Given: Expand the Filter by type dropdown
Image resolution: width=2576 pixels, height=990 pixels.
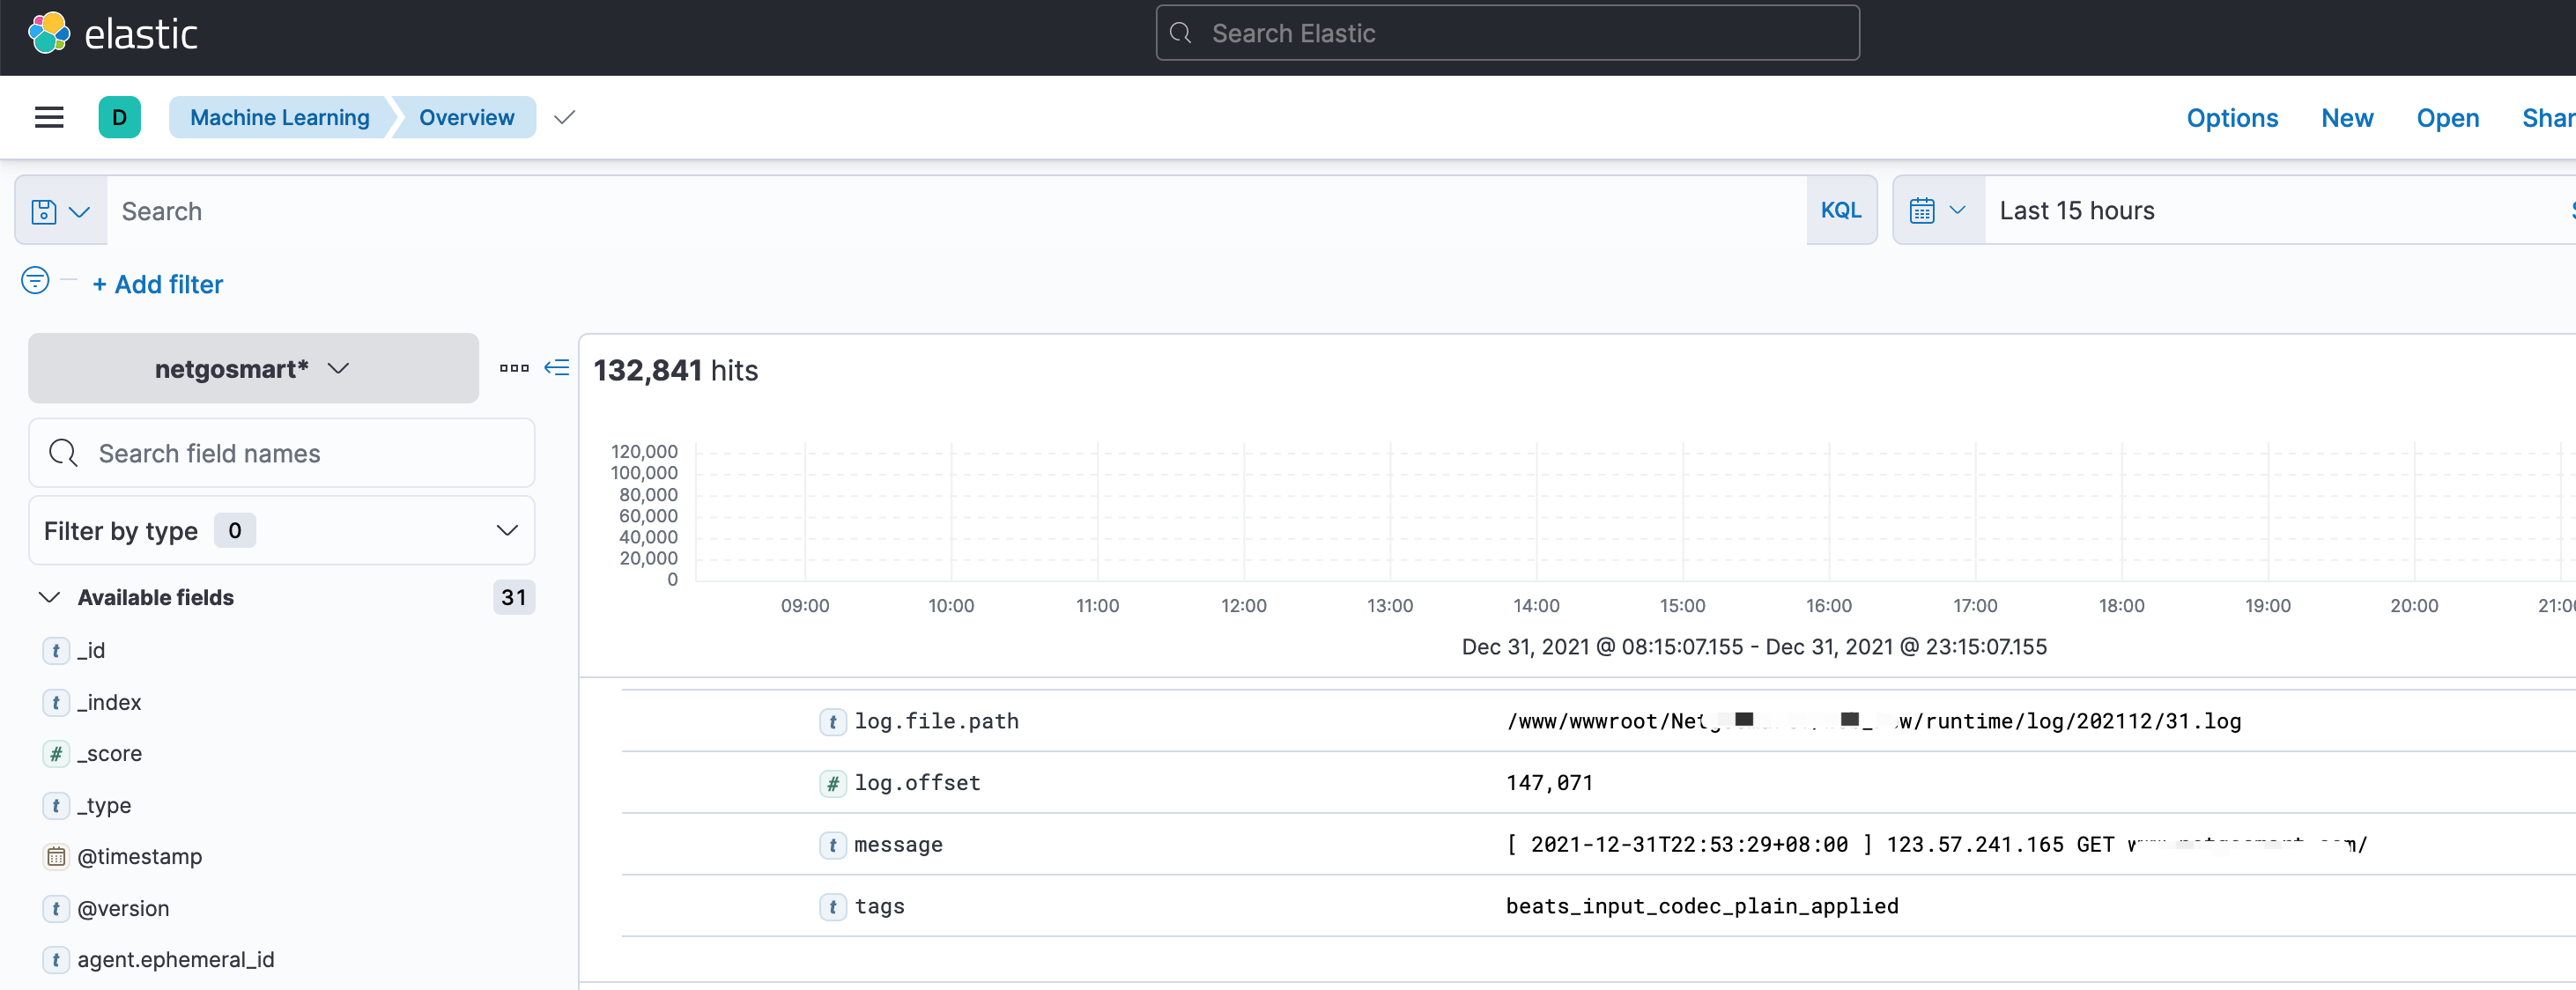Looking at the screenshot, I should pyautogui.click(x=282, y=530).
